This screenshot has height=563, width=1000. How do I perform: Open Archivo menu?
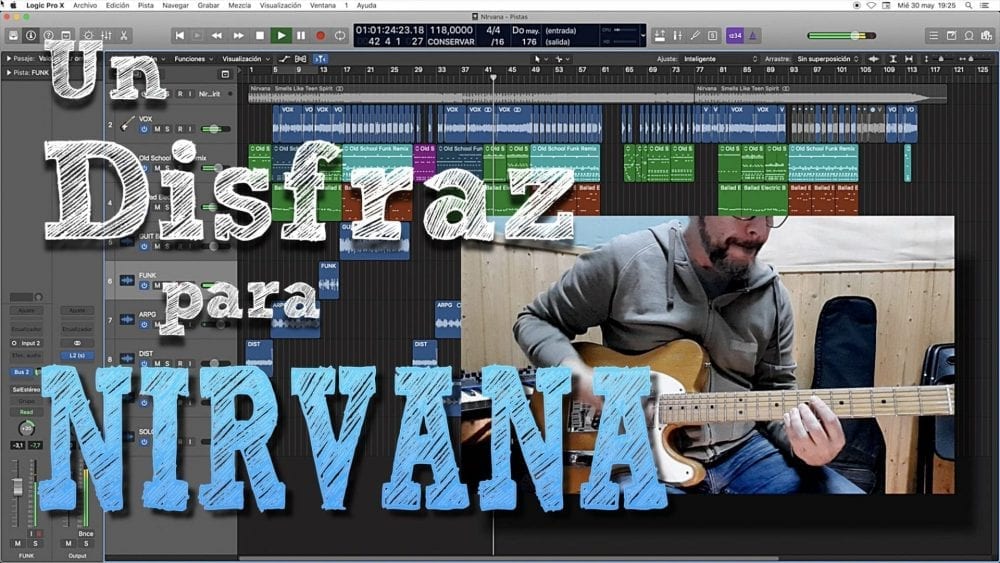coord(85,5)
